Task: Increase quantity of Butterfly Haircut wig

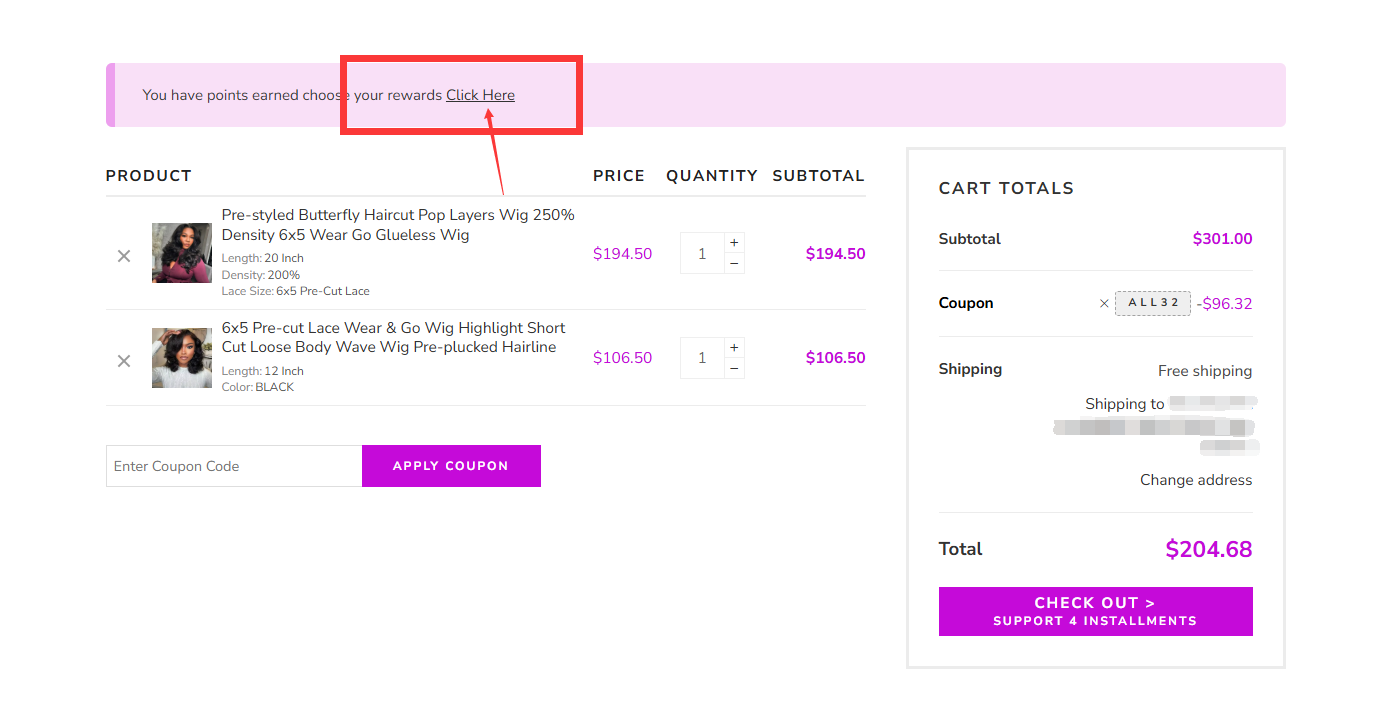Action: (734, 243)
